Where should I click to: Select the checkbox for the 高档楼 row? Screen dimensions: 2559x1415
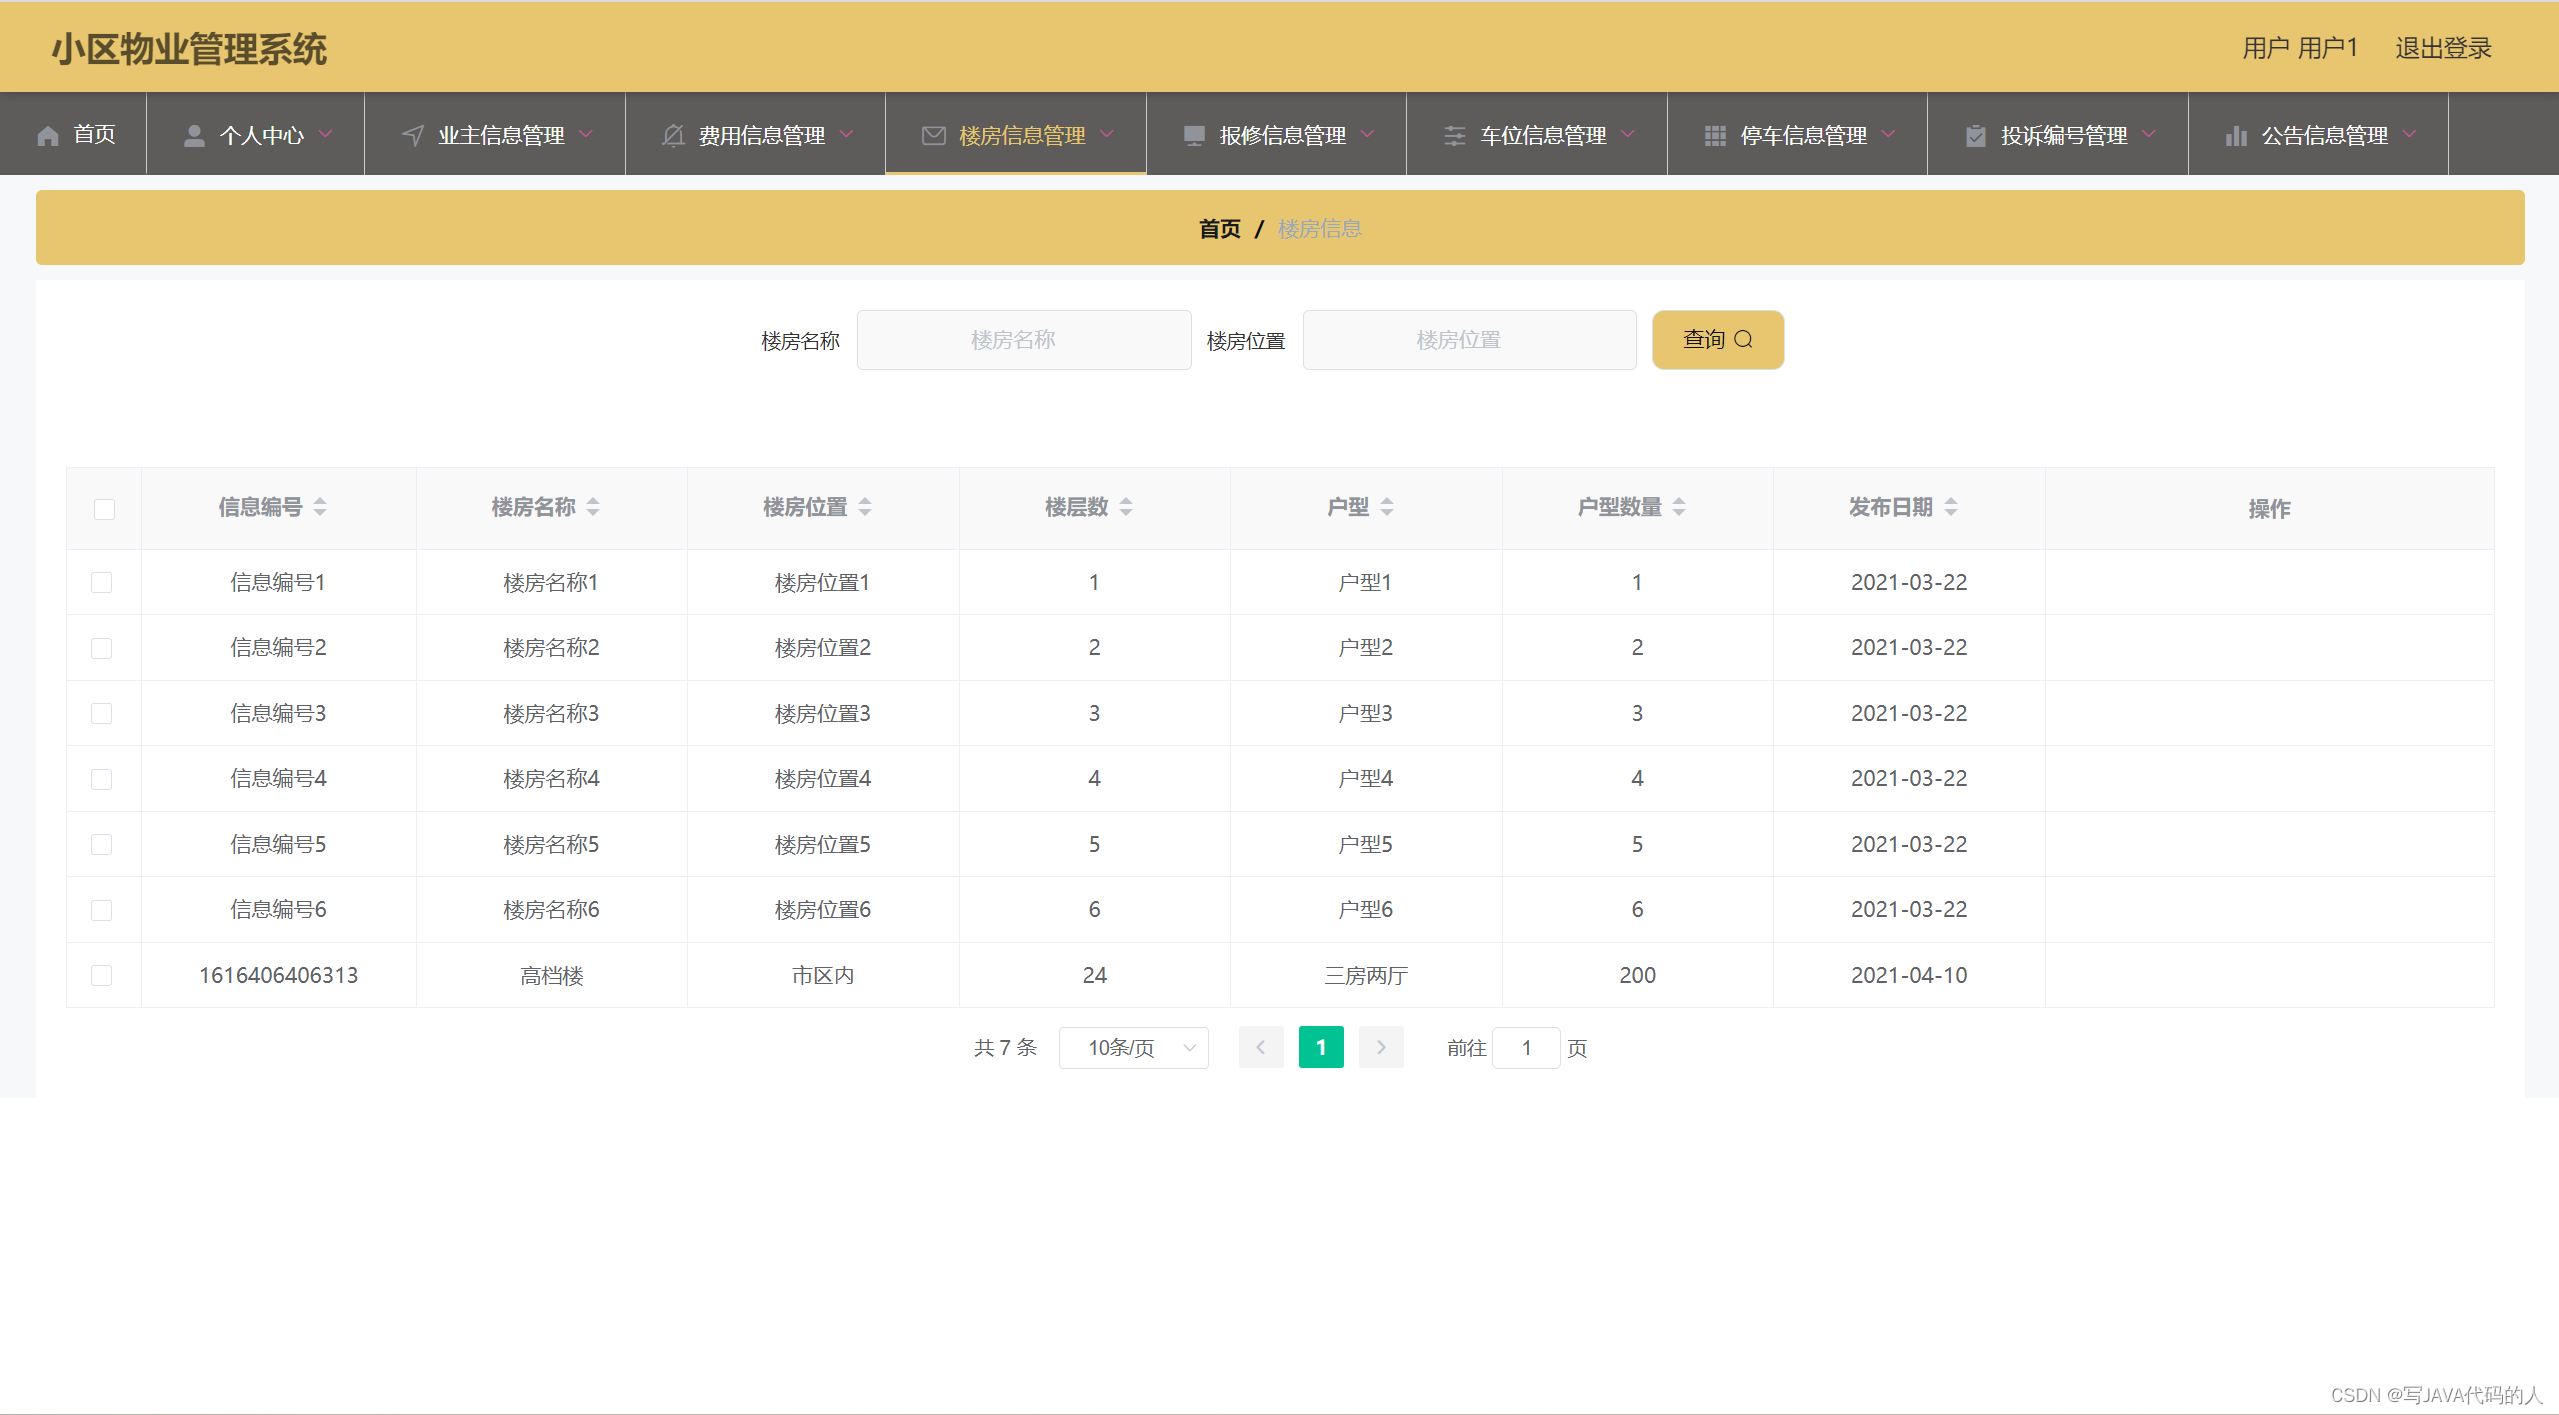click(102, 976)
